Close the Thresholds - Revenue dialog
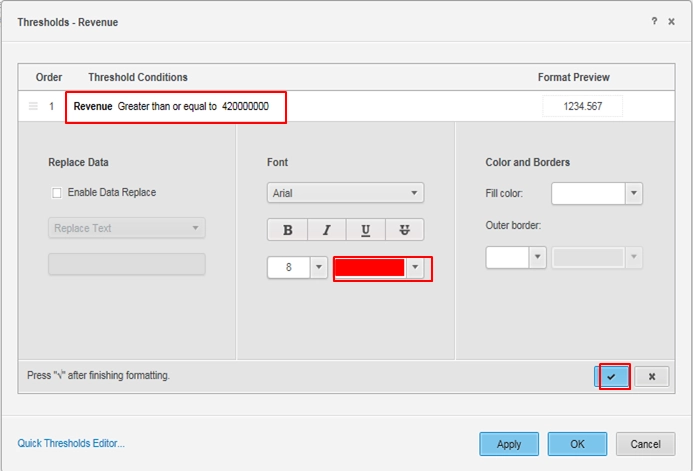 click(671, 21)
